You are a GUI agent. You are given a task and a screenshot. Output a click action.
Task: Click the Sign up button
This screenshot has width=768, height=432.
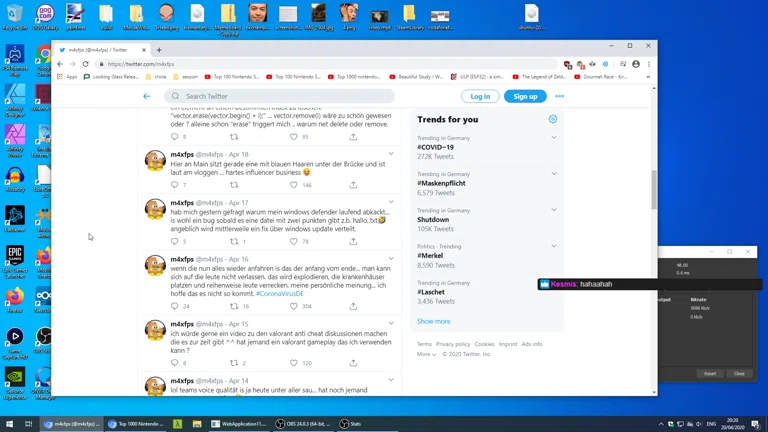pos(524,97)
